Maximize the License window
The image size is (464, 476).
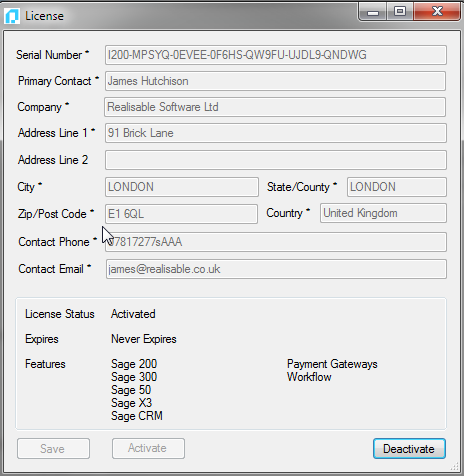400,12
